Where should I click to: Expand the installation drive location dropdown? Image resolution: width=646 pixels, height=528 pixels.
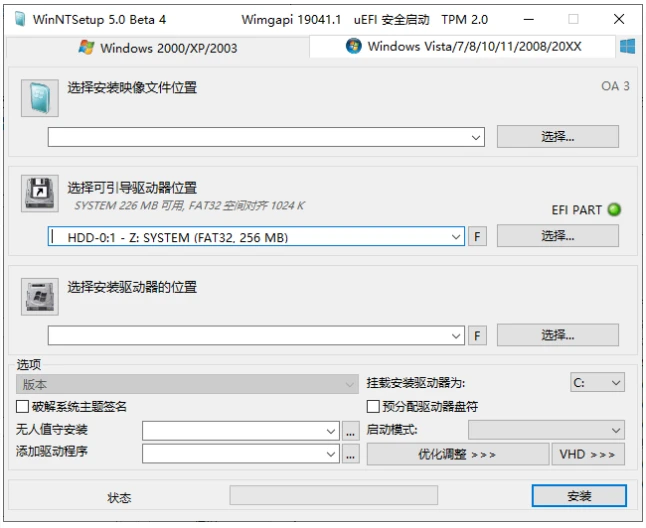pyautogui.click(x=456, y=336)
